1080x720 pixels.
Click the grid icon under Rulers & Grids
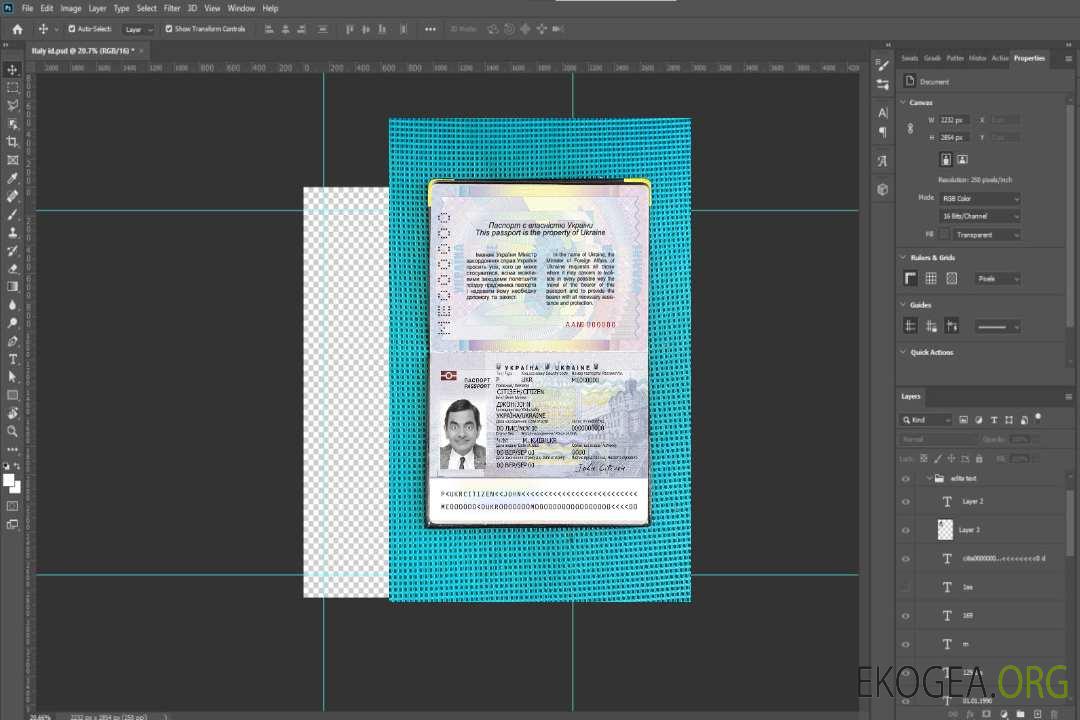click(x=930, y=278)
